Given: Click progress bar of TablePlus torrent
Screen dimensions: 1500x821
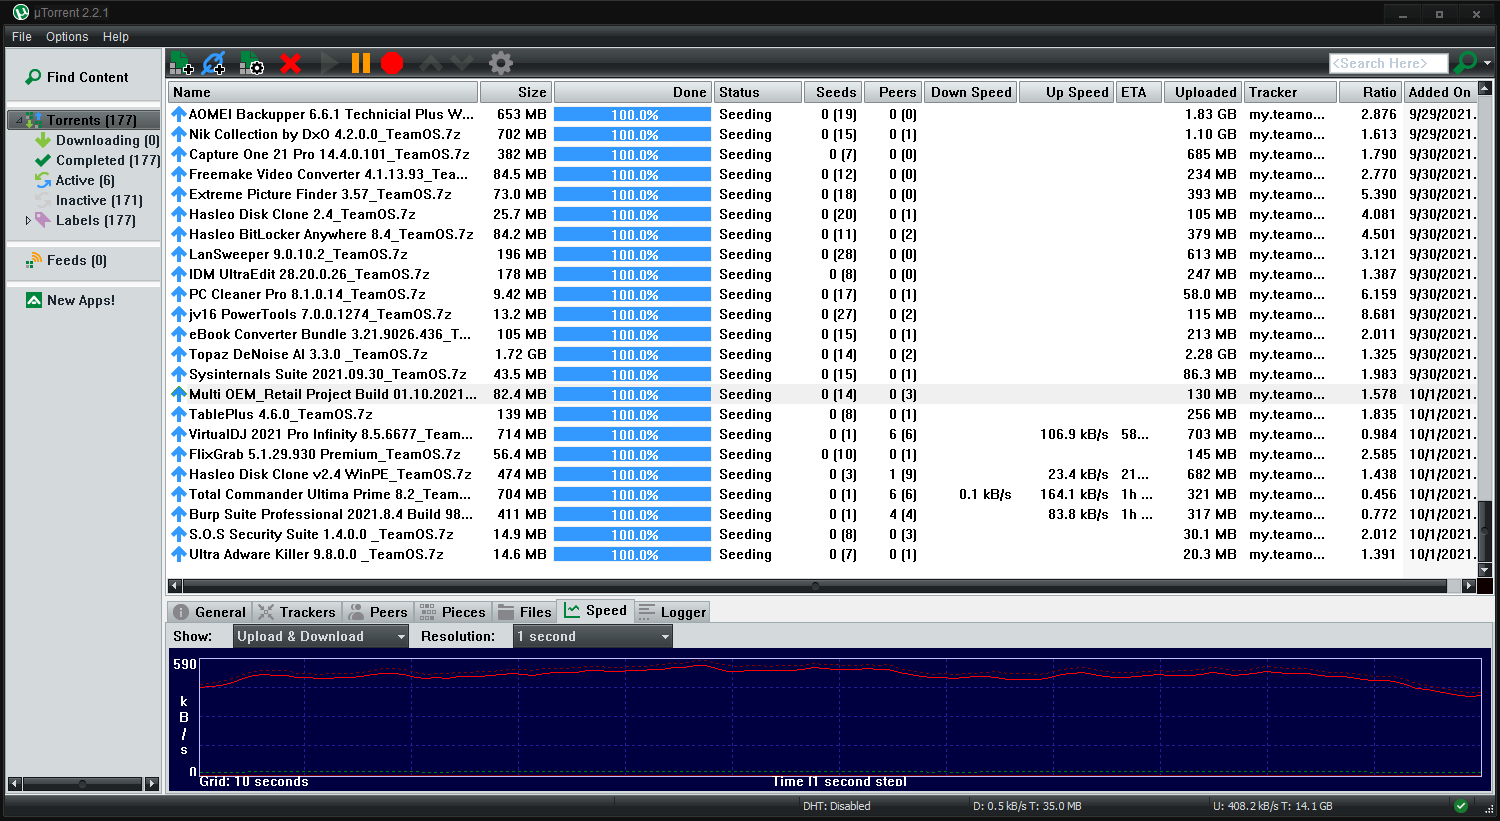Looking at the screenshot, I should point(632,414).
